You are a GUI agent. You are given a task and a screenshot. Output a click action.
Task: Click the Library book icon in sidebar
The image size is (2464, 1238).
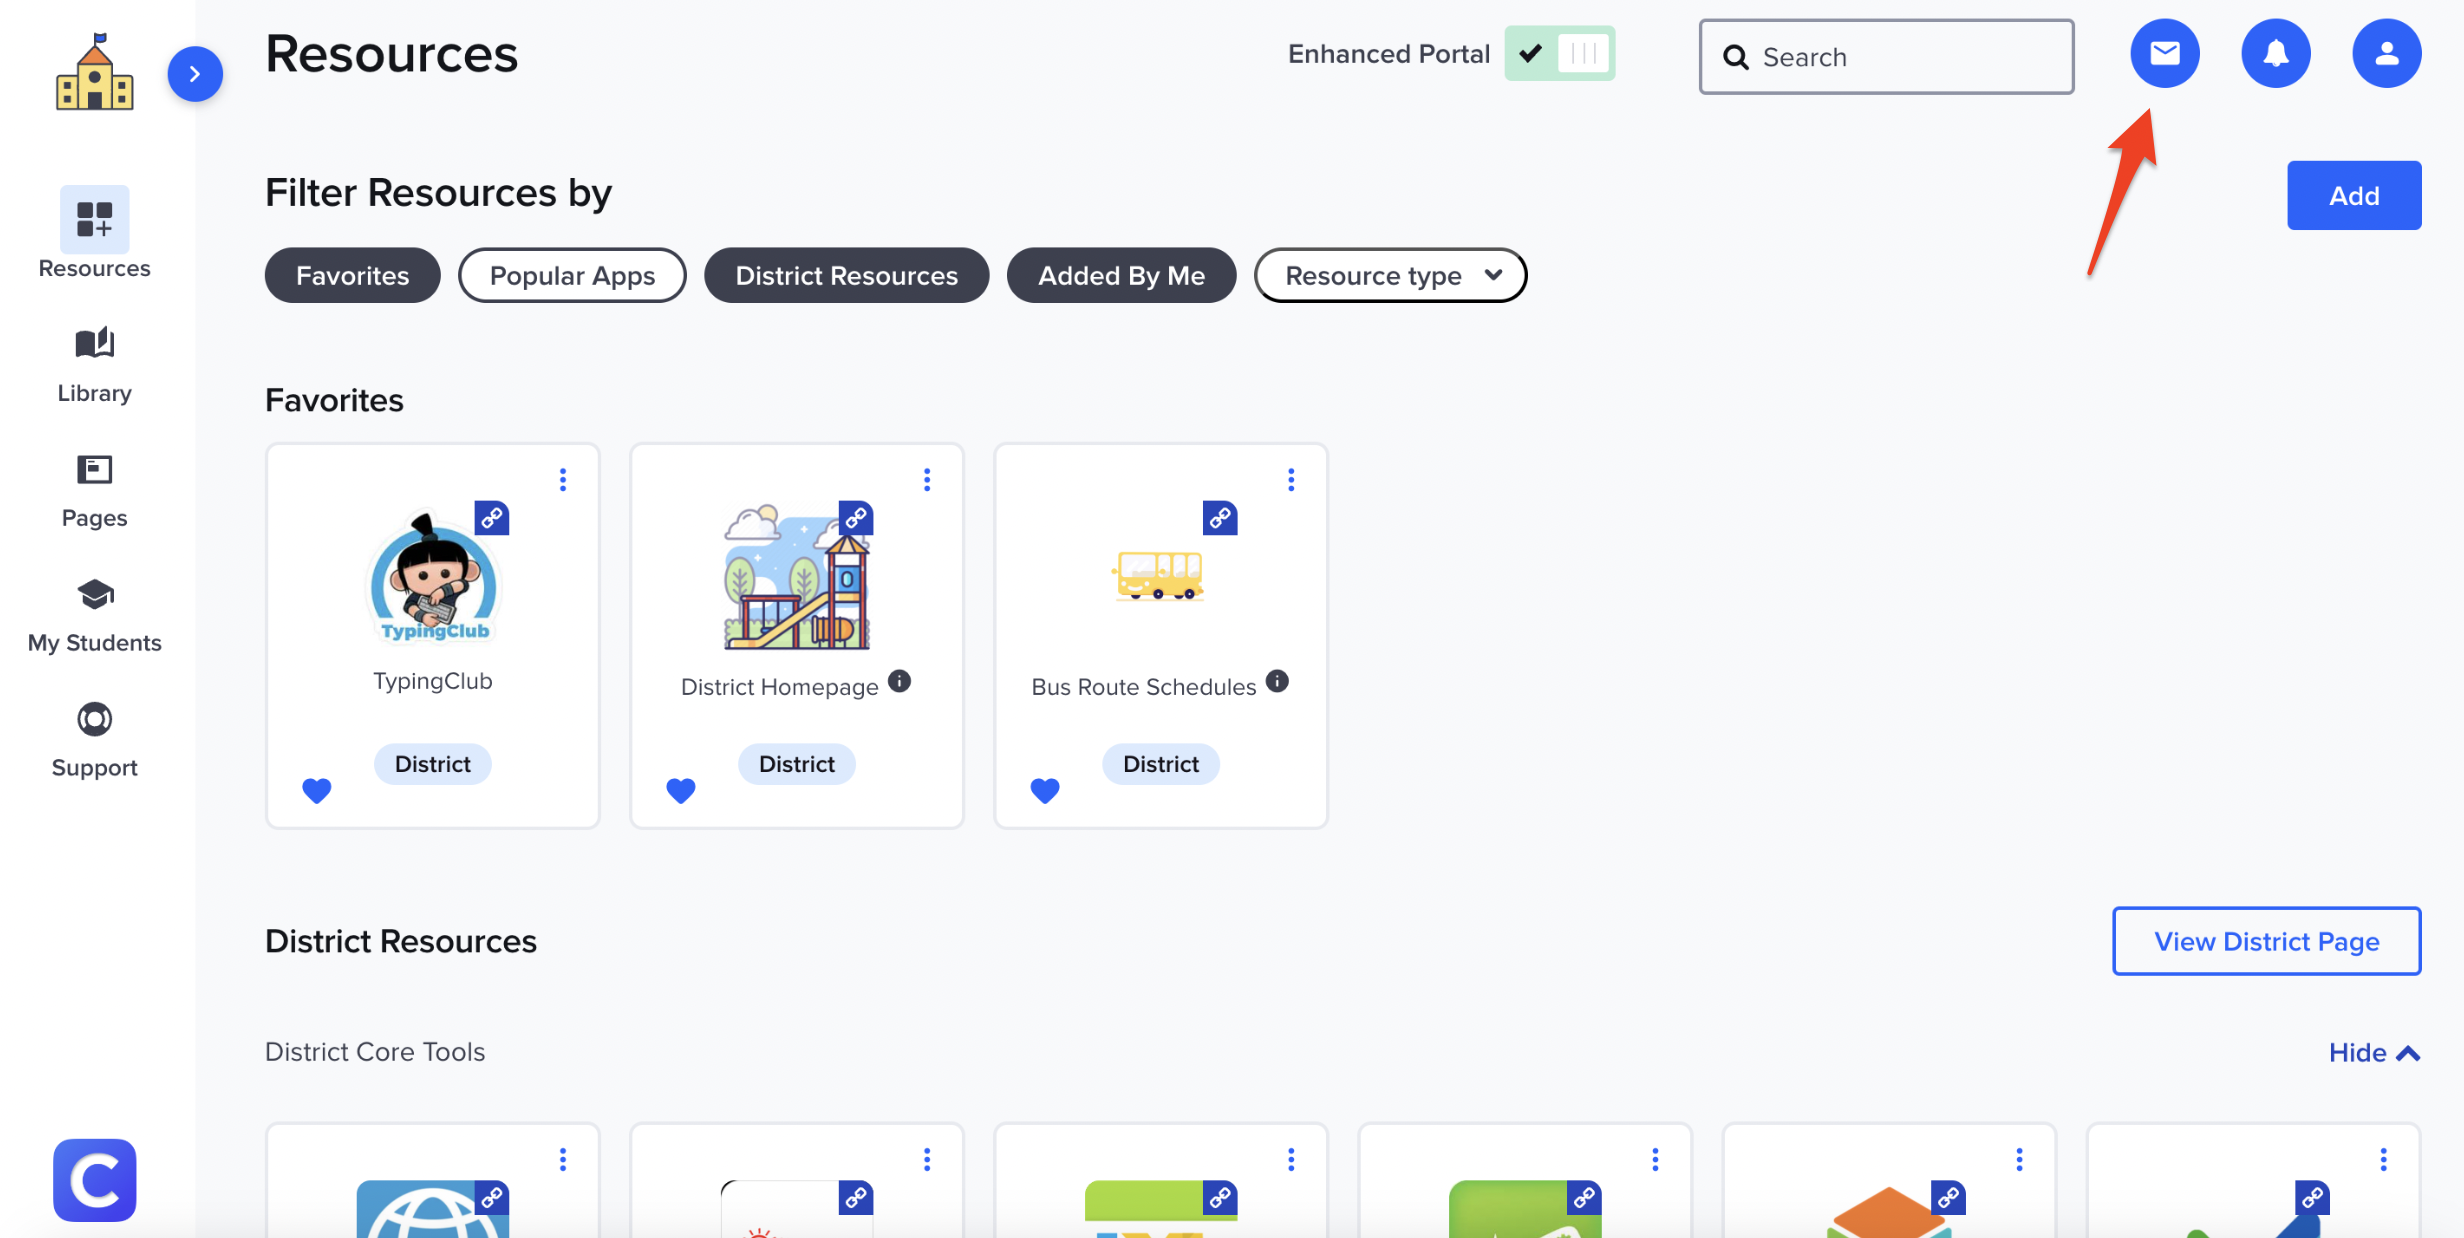[94, 344]
